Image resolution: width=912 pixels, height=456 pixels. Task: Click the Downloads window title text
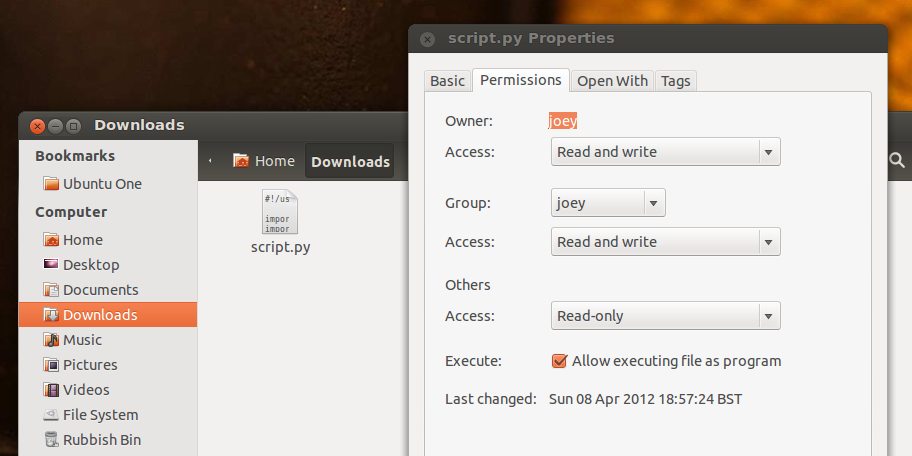(x=139, y=125)
